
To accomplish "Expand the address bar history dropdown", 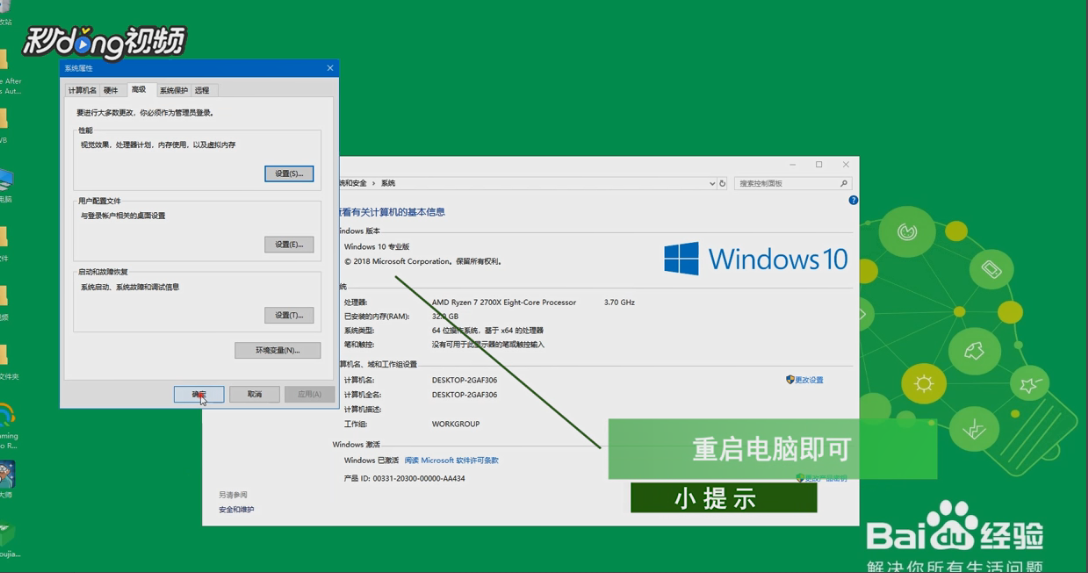I will pos(712,184).
